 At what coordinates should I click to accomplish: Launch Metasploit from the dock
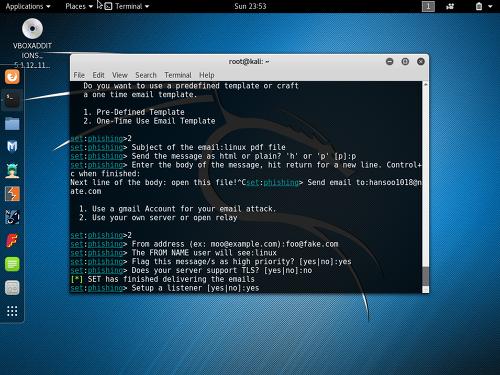(x=12, y=147)
